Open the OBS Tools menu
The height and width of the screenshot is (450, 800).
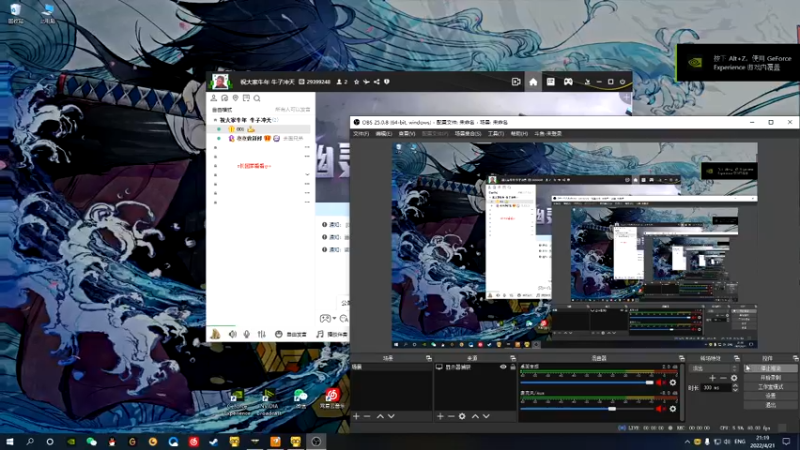[x=494, y=133]
